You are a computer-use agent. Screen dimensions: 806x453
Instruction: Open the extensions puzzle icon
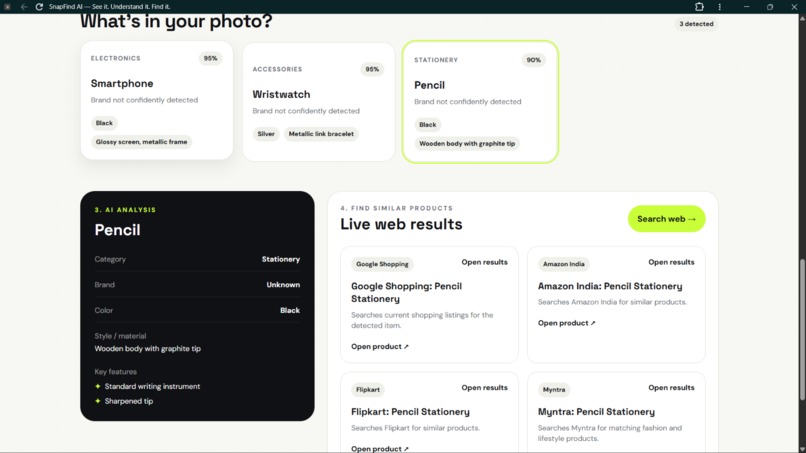pos(699,7)
